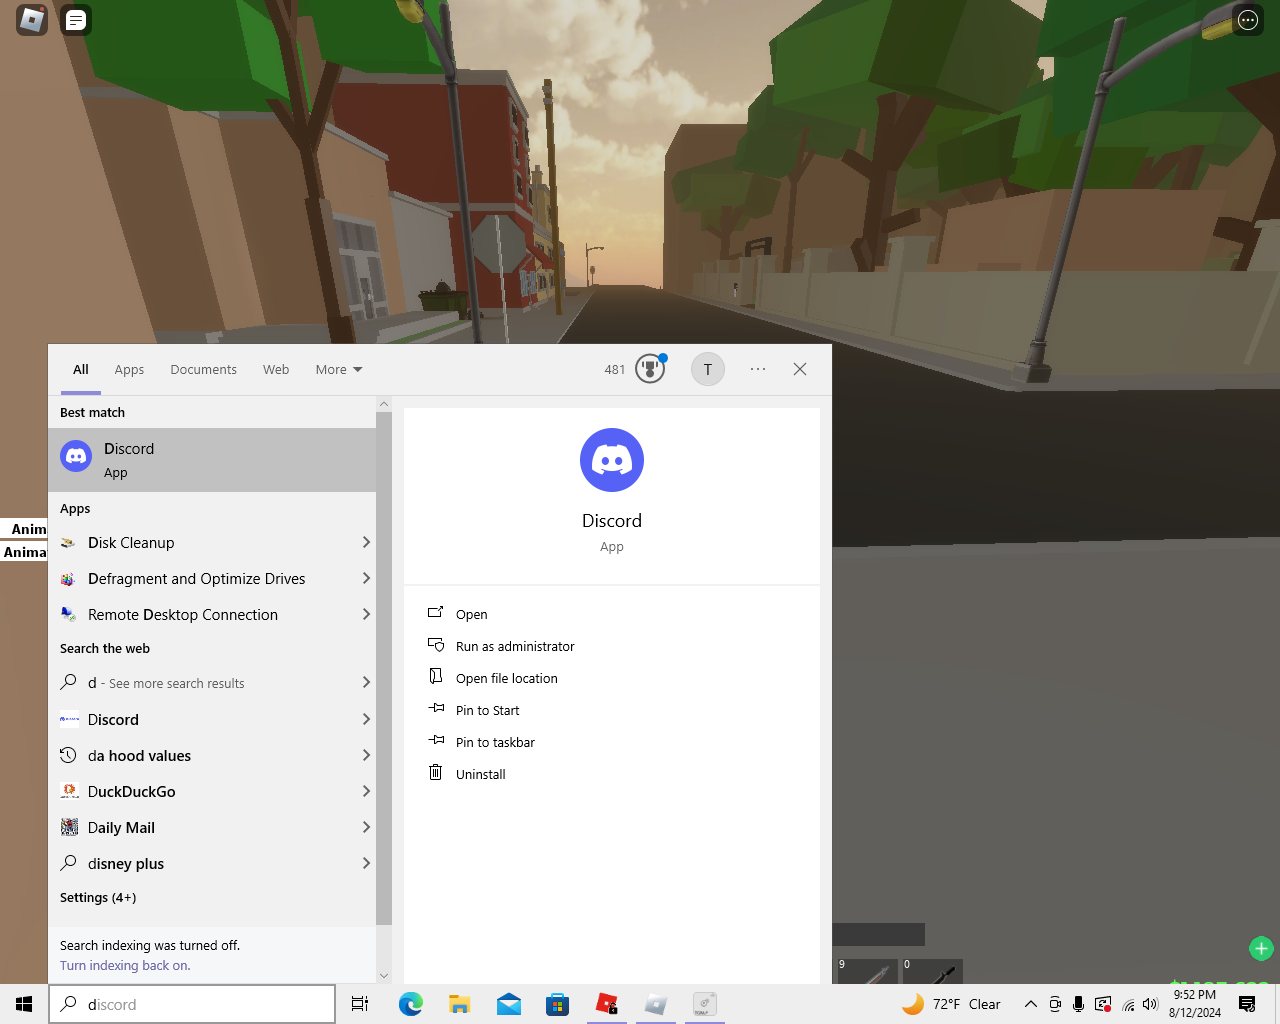Expand 'da hood values' arrow
Image resolution: width=1280 pixels, height=1024 pixels.
coord(366,755)
